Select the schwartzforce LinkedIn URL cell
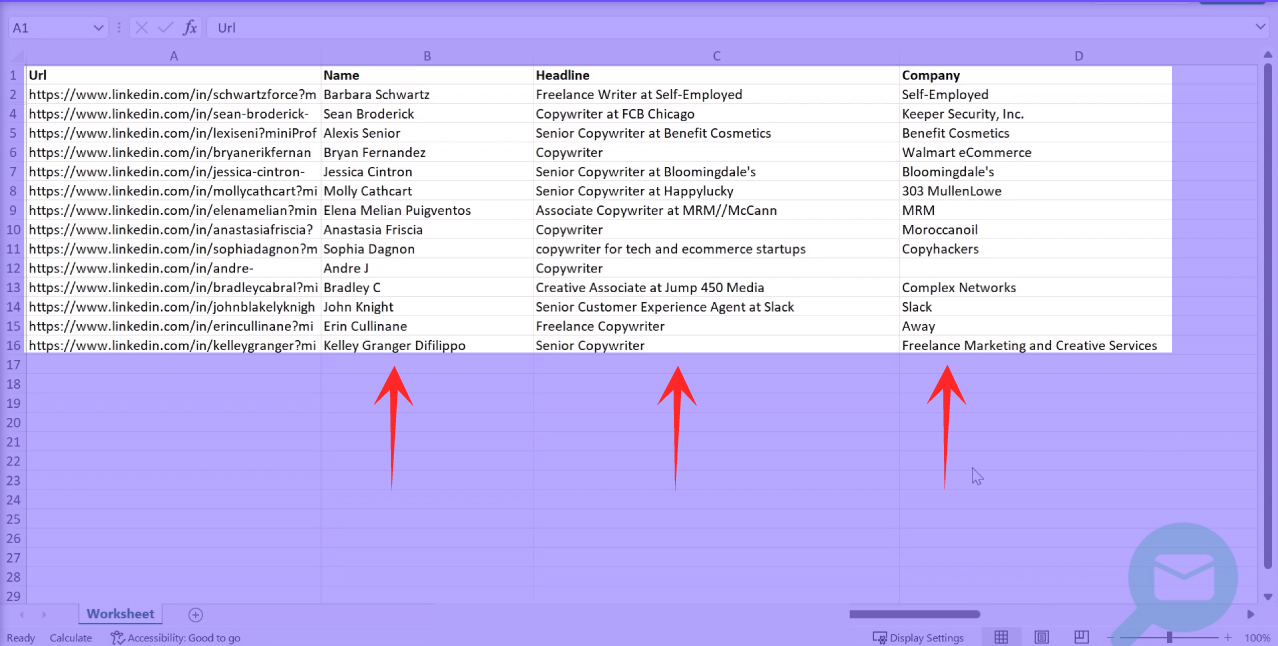Image resolution: width=1278 pixels, height=646 pixels. click(x=173, y=94)
